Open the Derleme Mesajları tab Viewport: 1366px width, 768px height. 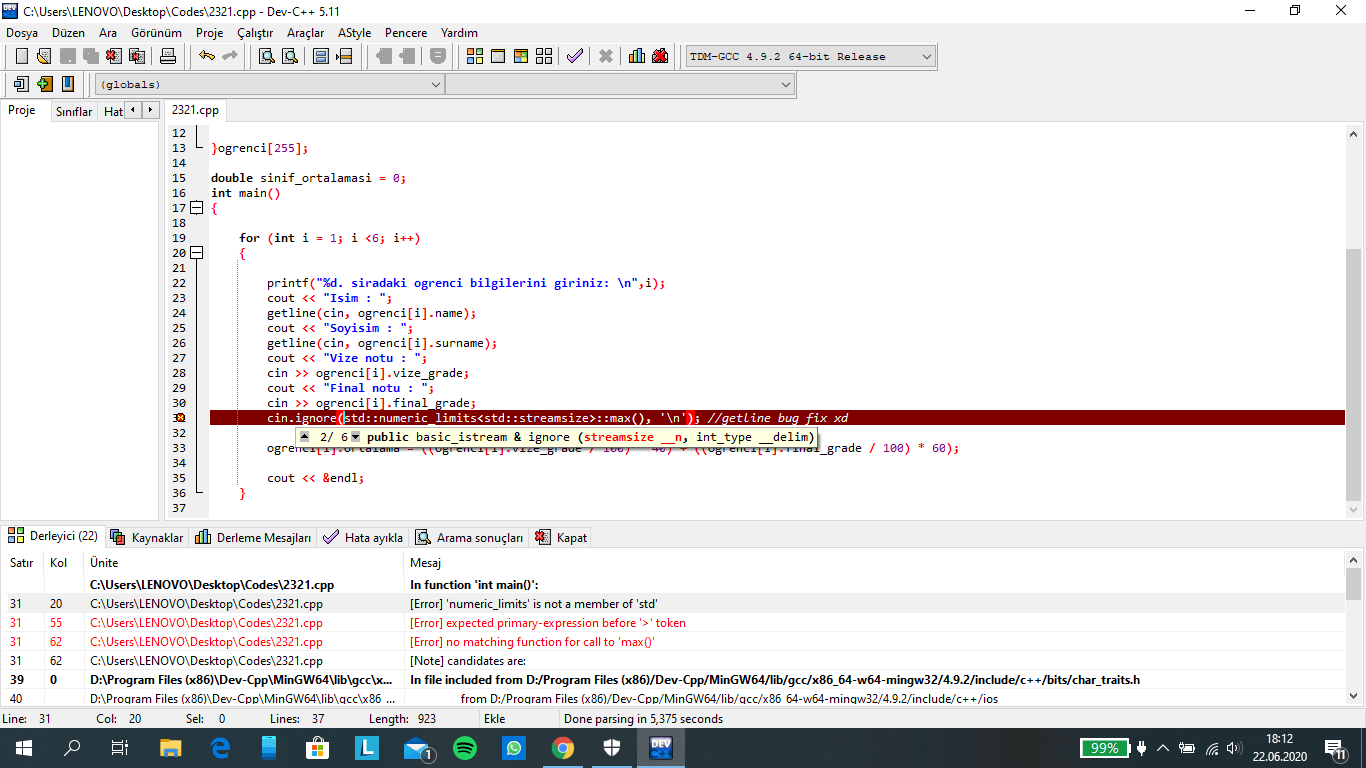pyautogui.click(x=253, y=537)
